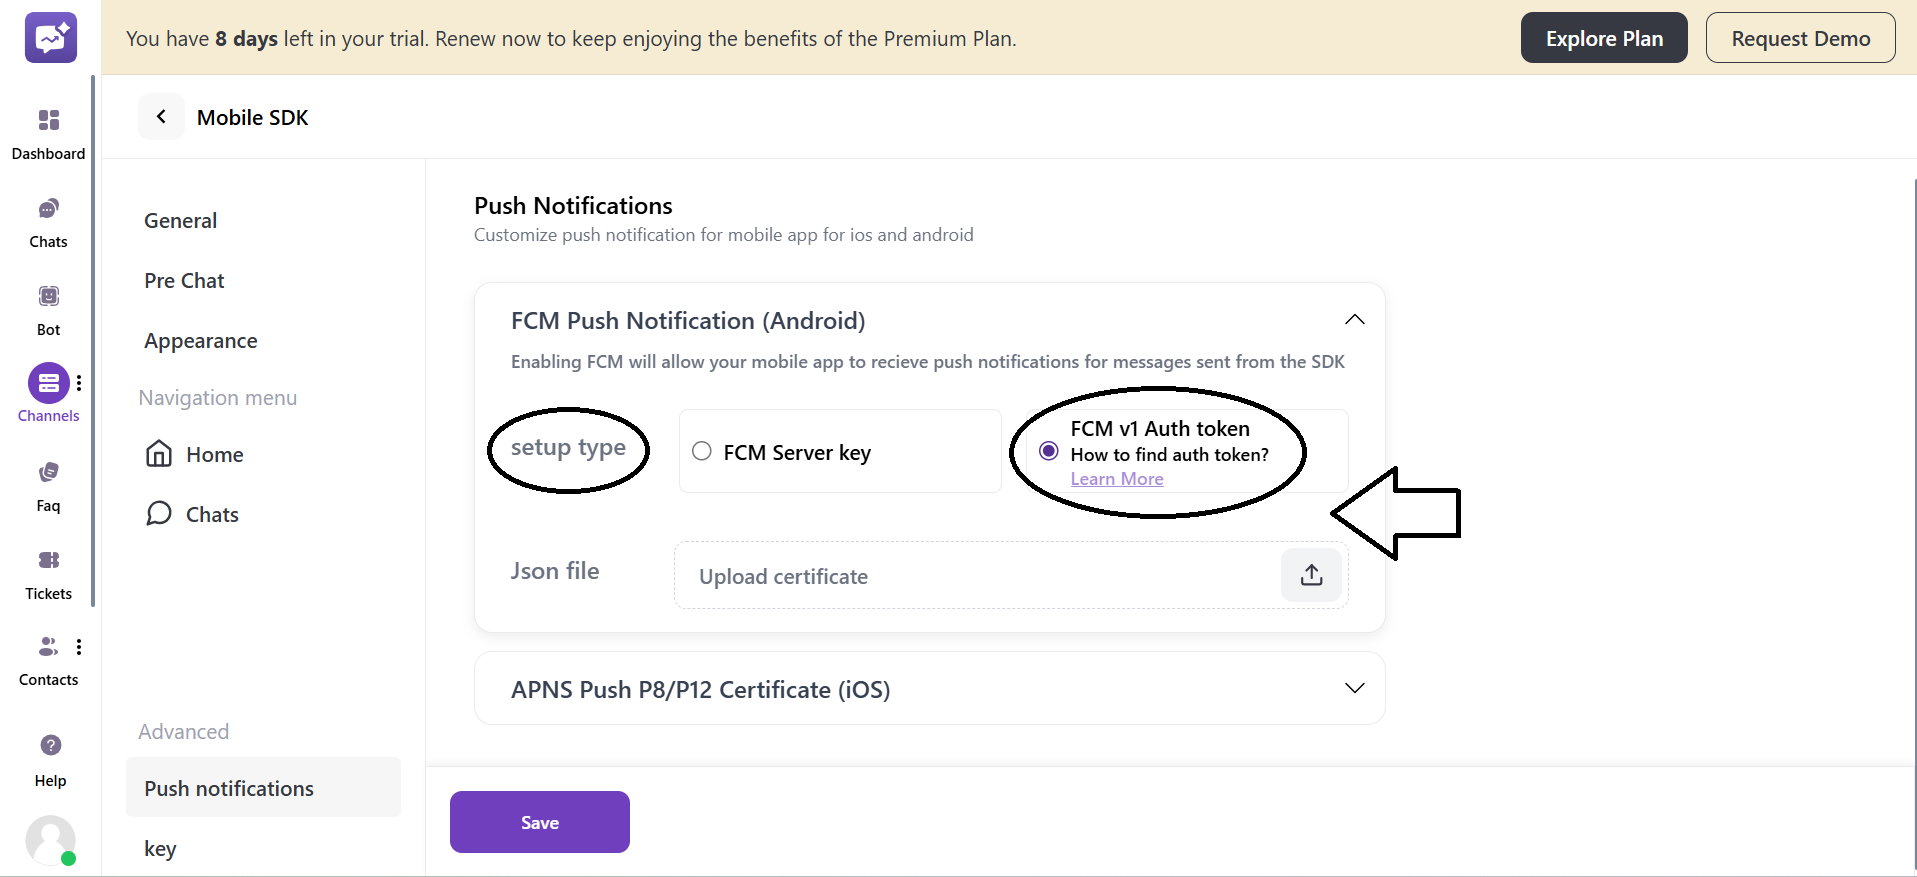Save the push notification settings
Screen dimensions: 1917x877
click(539, 821)
